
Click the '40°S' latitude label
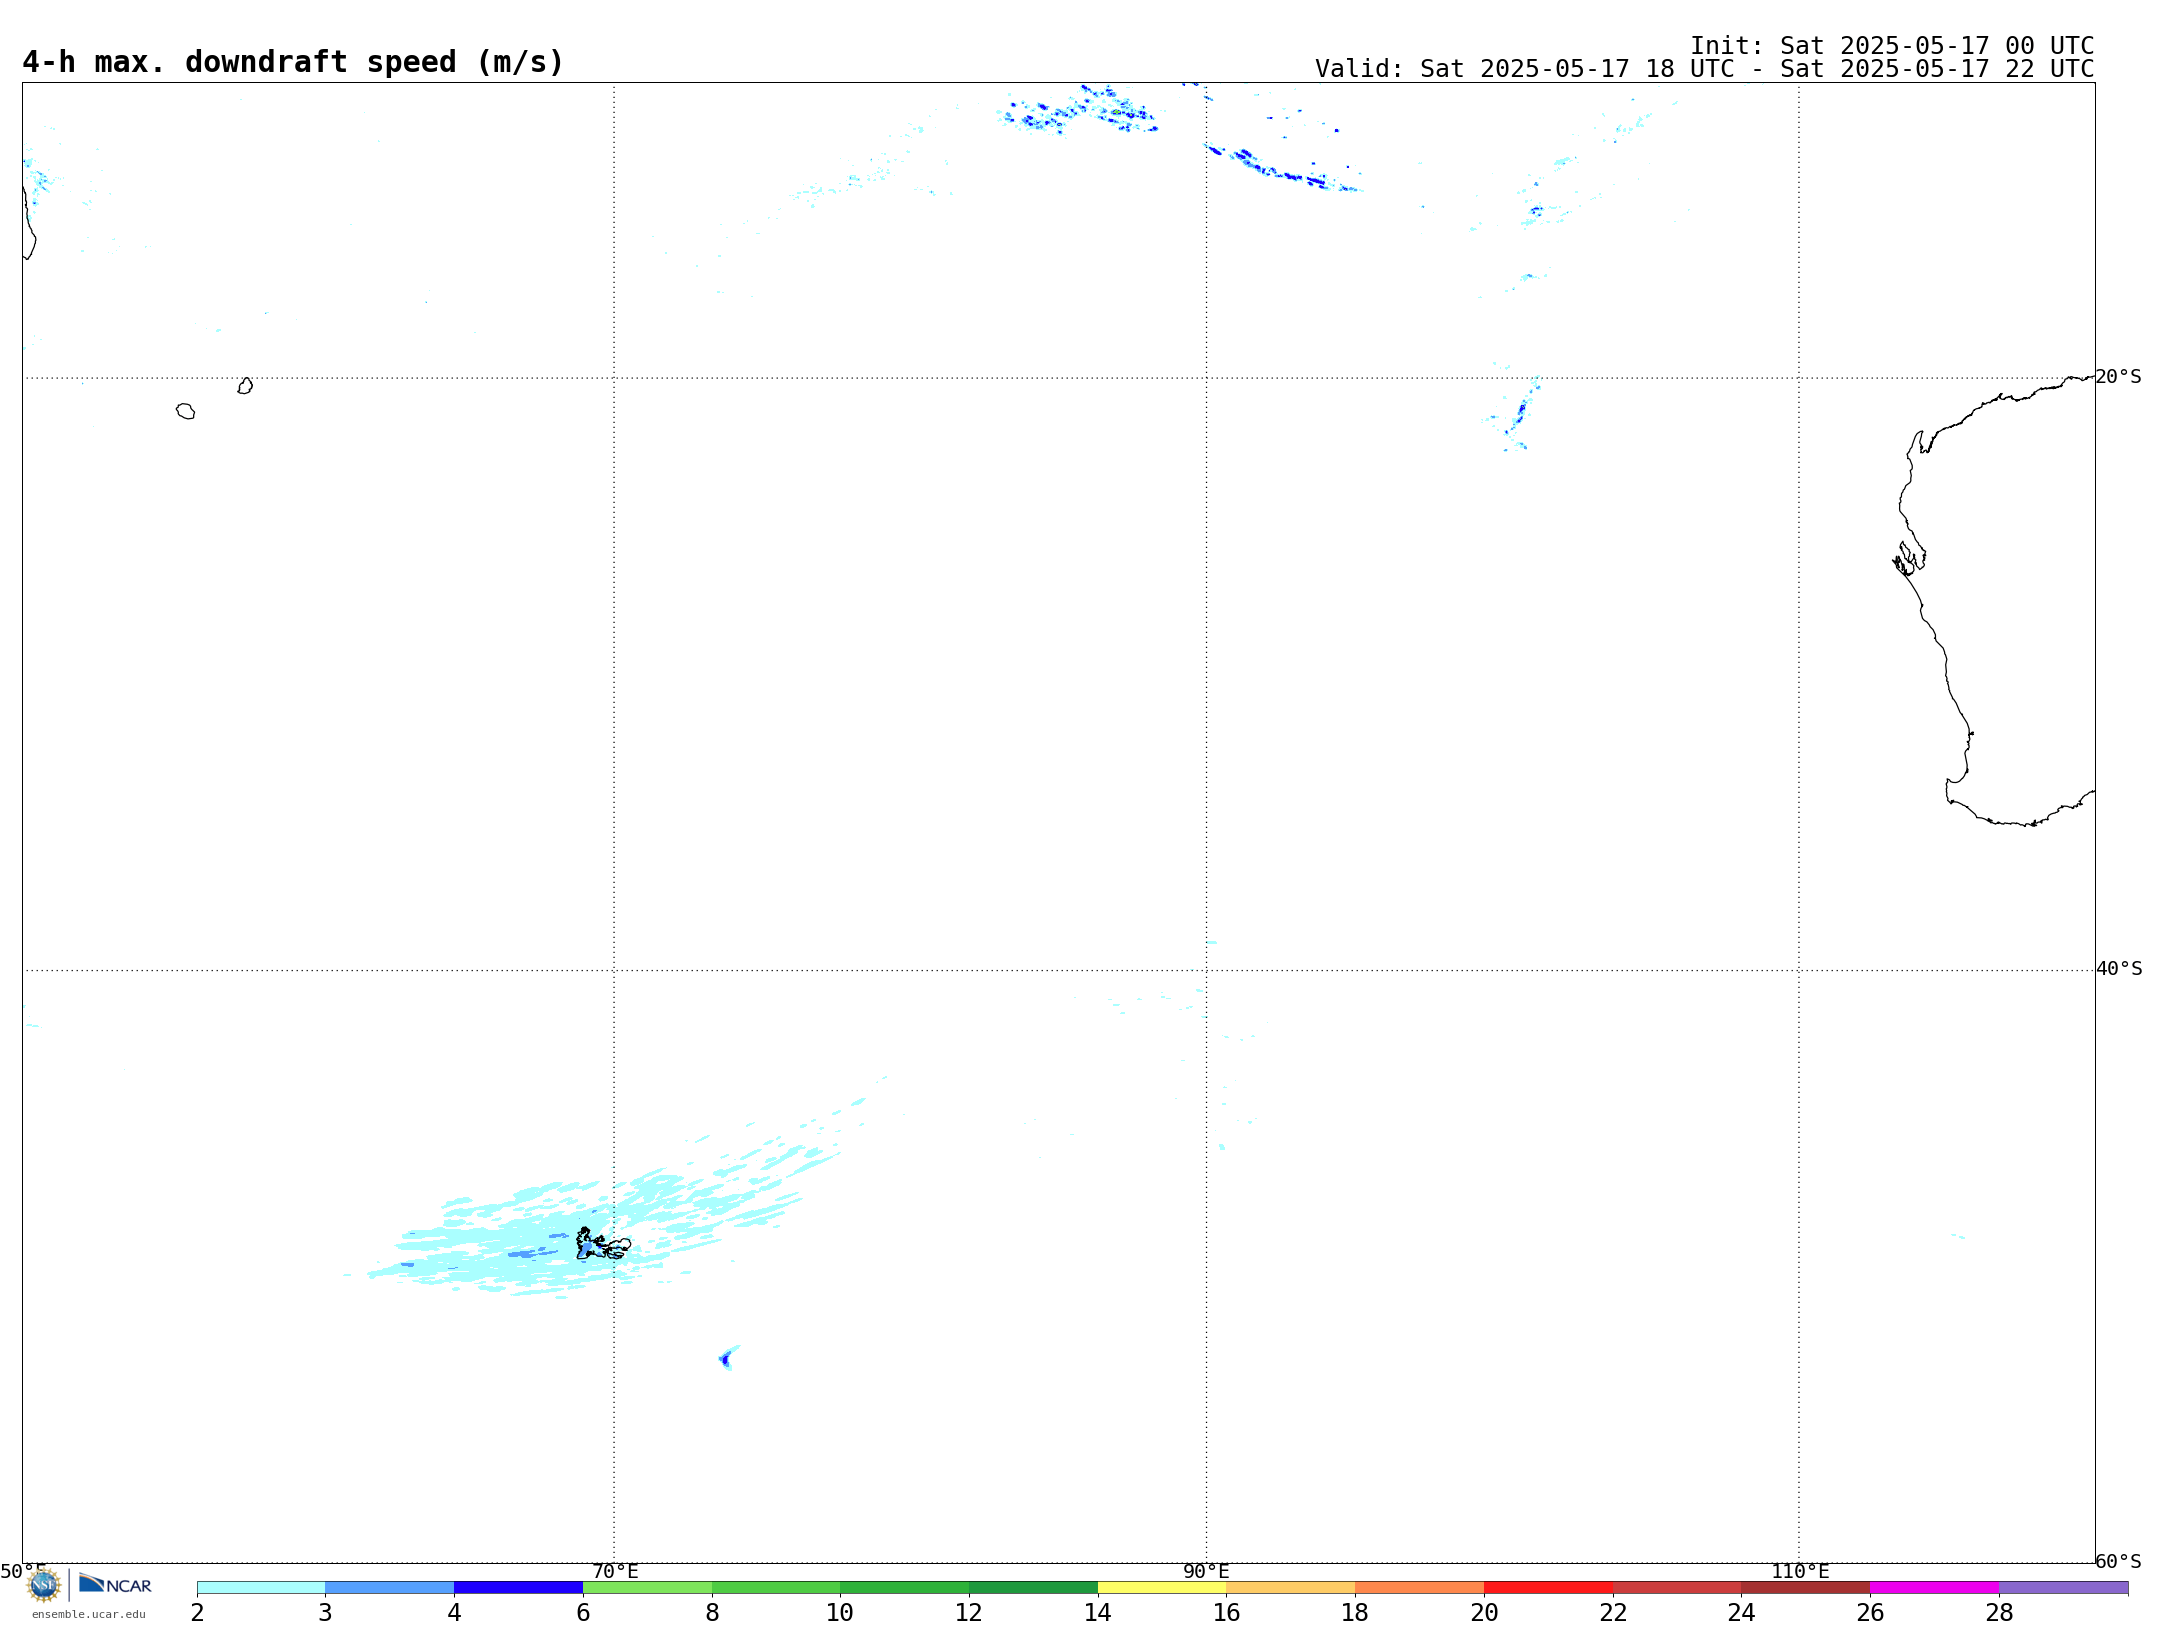tap(2119, 969)
